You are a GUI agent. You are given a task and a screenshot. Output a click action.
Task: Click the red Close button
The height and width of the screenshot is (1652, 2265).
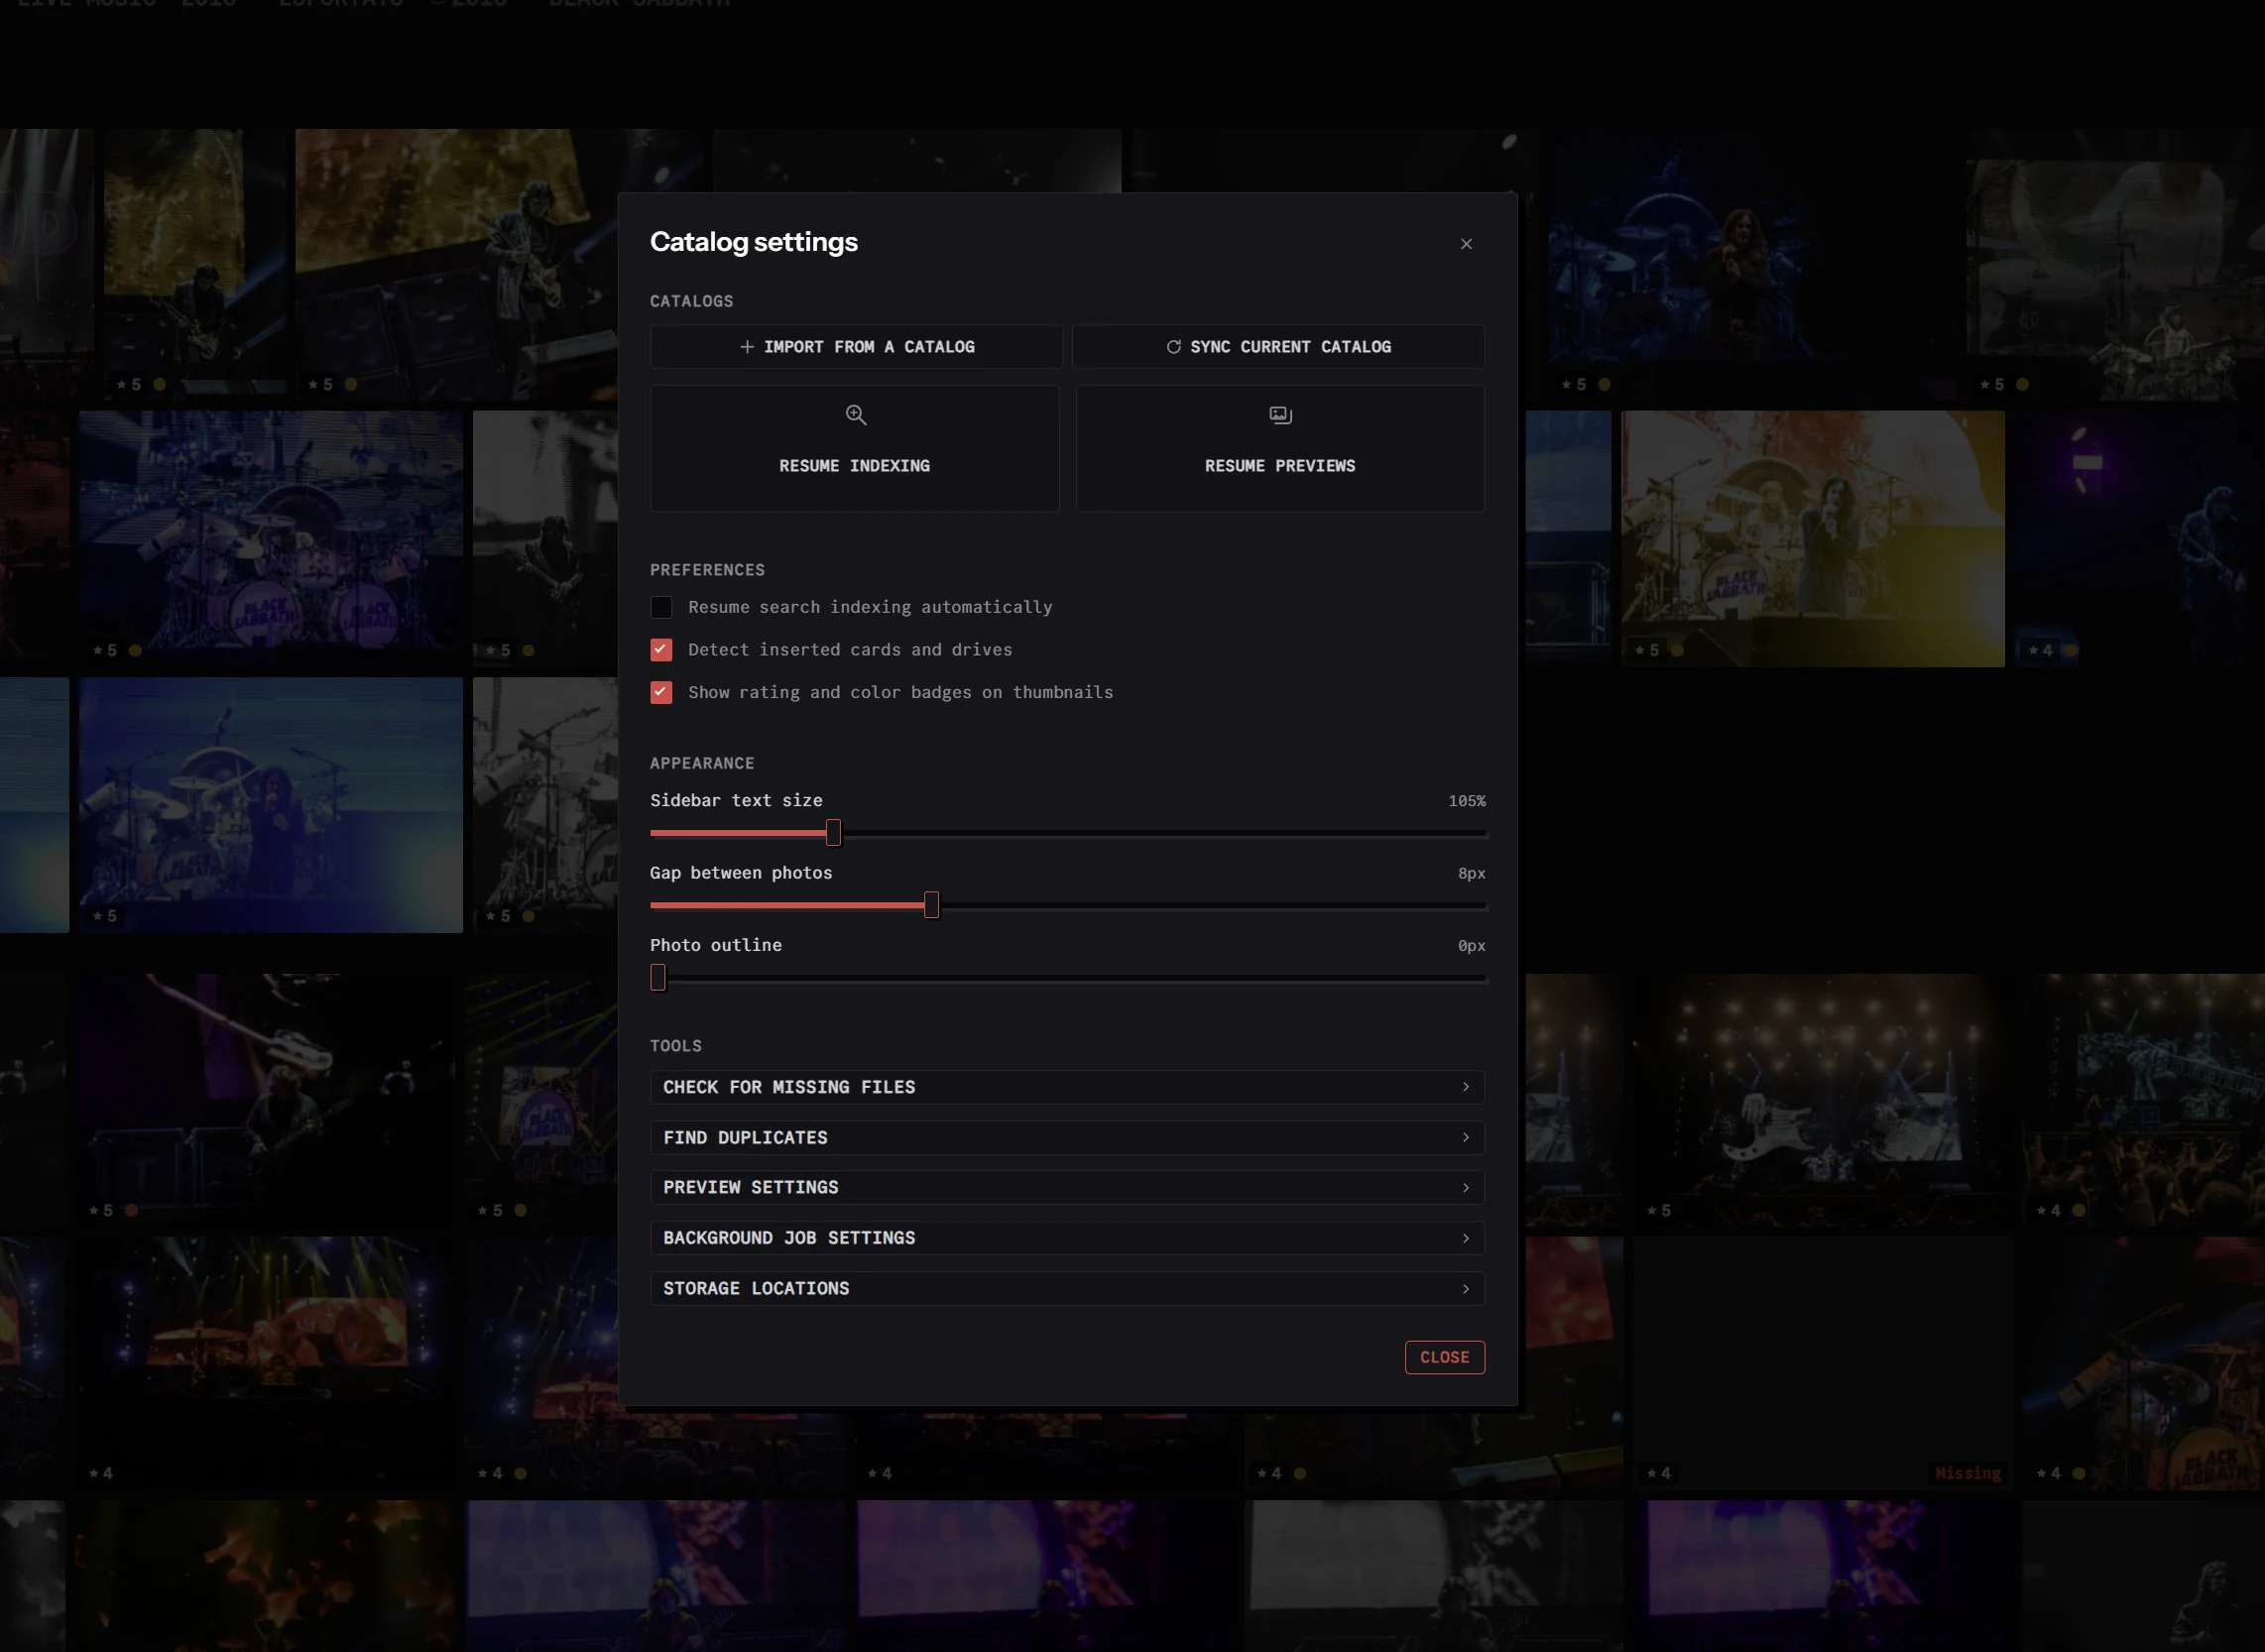coord(1445,1358)
